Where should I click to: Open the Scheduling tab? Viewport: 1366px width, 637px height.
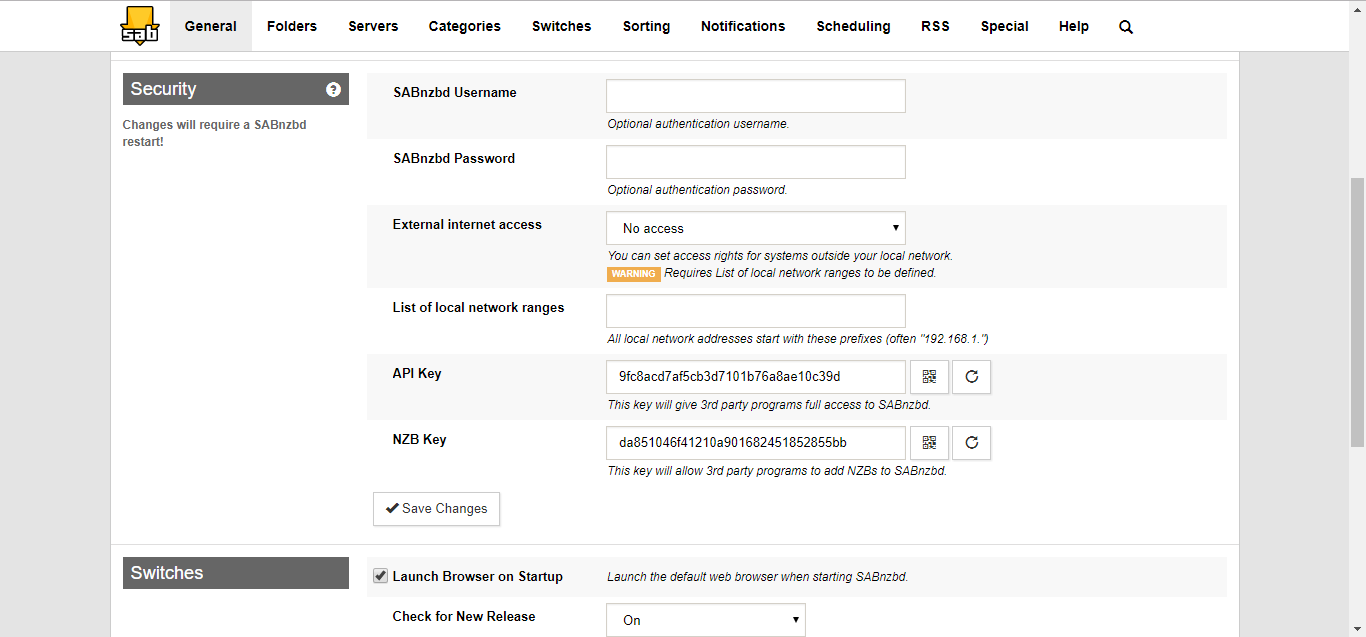[853, 26]
